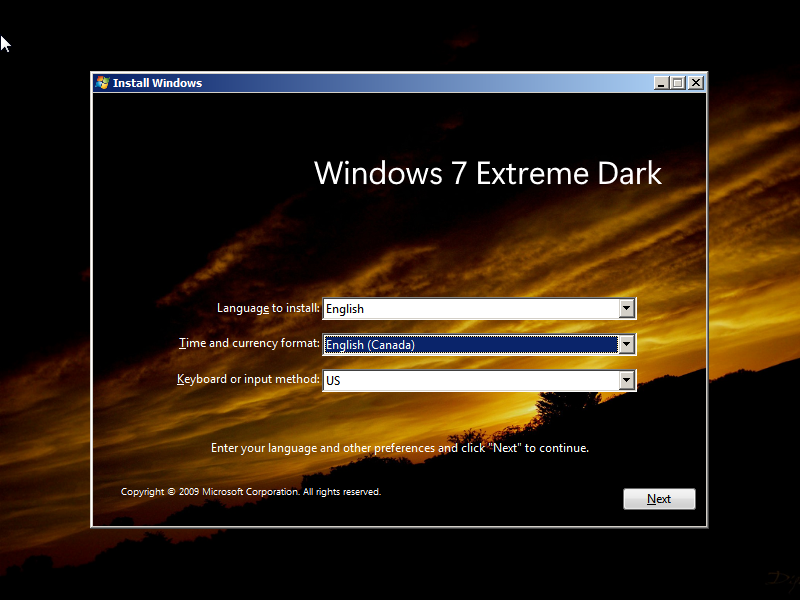
Task: Click the Microsoft copyright notice text
Action: click(251, 492)
